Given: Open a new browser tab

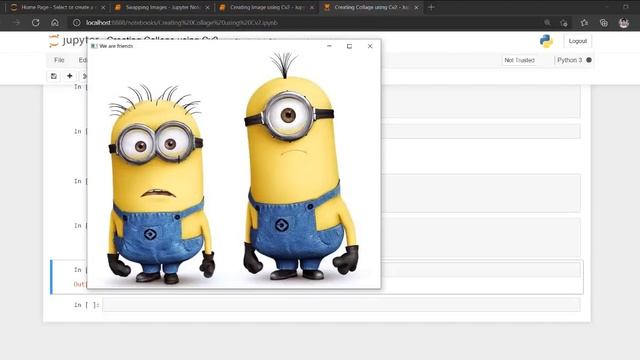Looking at the screenshot, I should (x=431, y=7).
